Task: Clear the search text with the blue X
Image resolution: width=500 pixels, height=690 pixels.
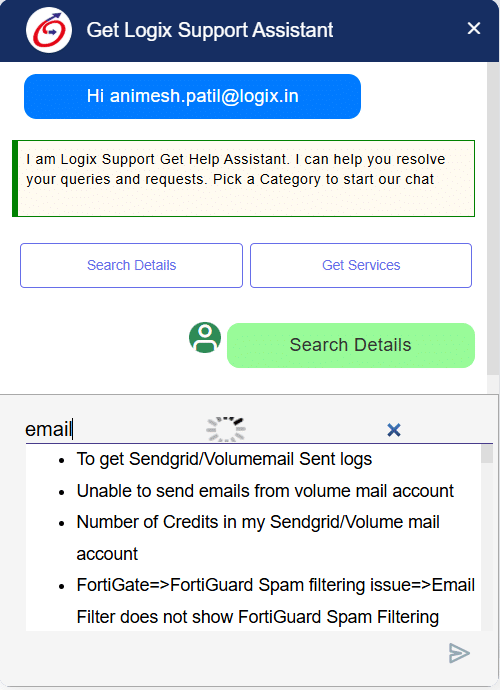Action: pyautogui.click(x=393, y=429)
